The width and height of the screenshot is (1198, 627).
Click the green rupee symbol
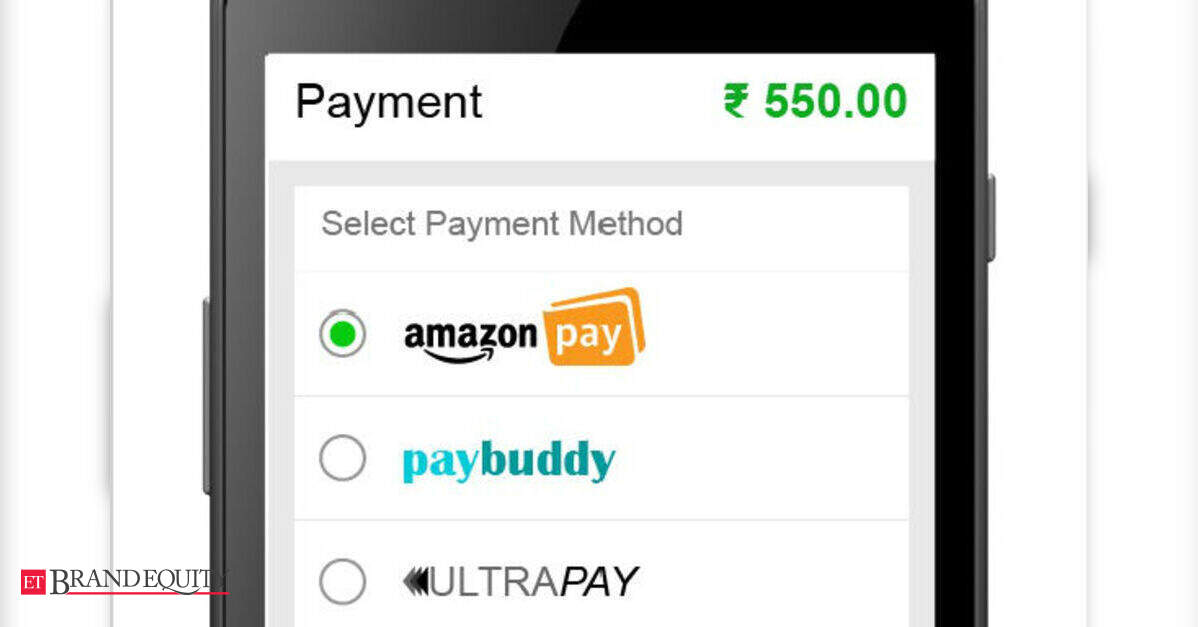click(x=737, y=102)
